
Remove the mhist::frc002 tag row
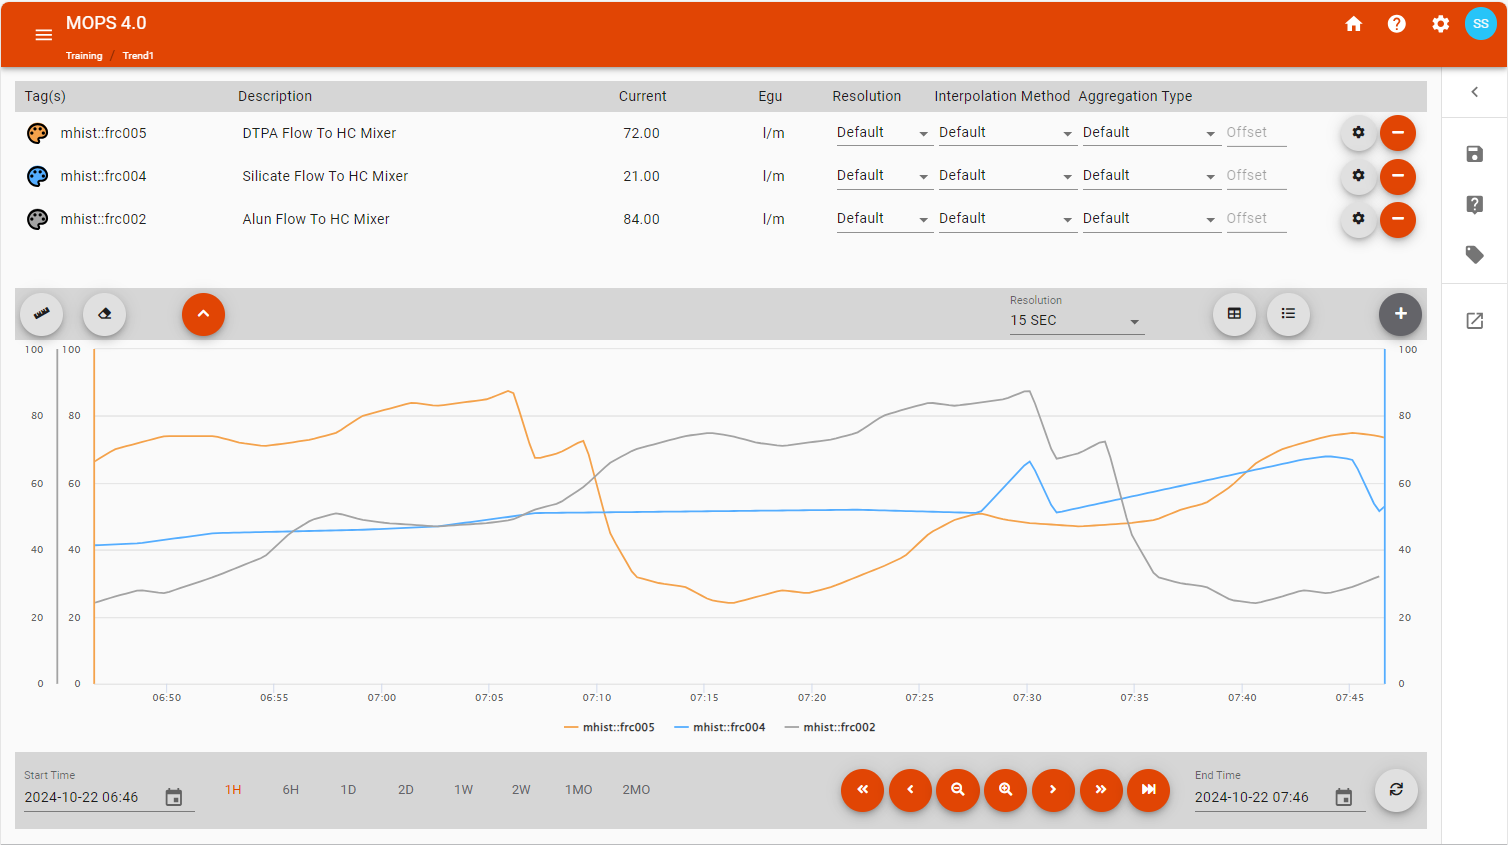(1397, 219)
